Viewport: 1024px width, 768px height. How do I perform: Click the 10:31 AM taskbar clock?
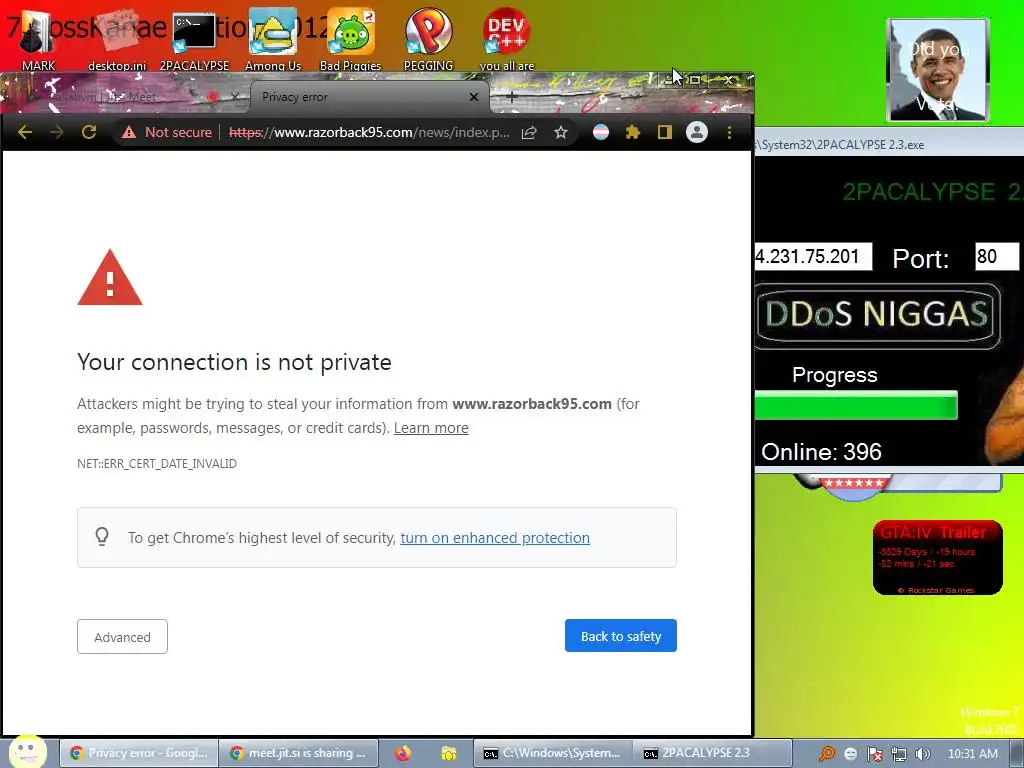click(972, 754)
